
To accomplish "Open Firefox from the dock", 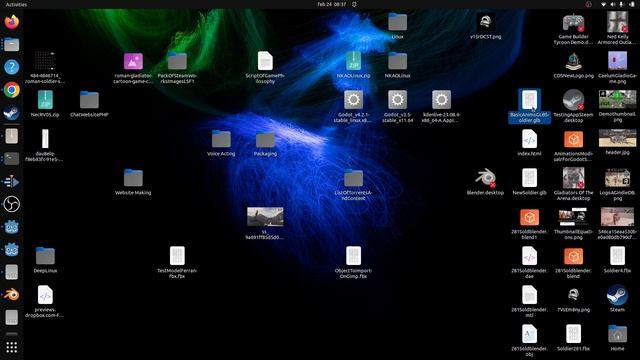I will click(11, 21).
